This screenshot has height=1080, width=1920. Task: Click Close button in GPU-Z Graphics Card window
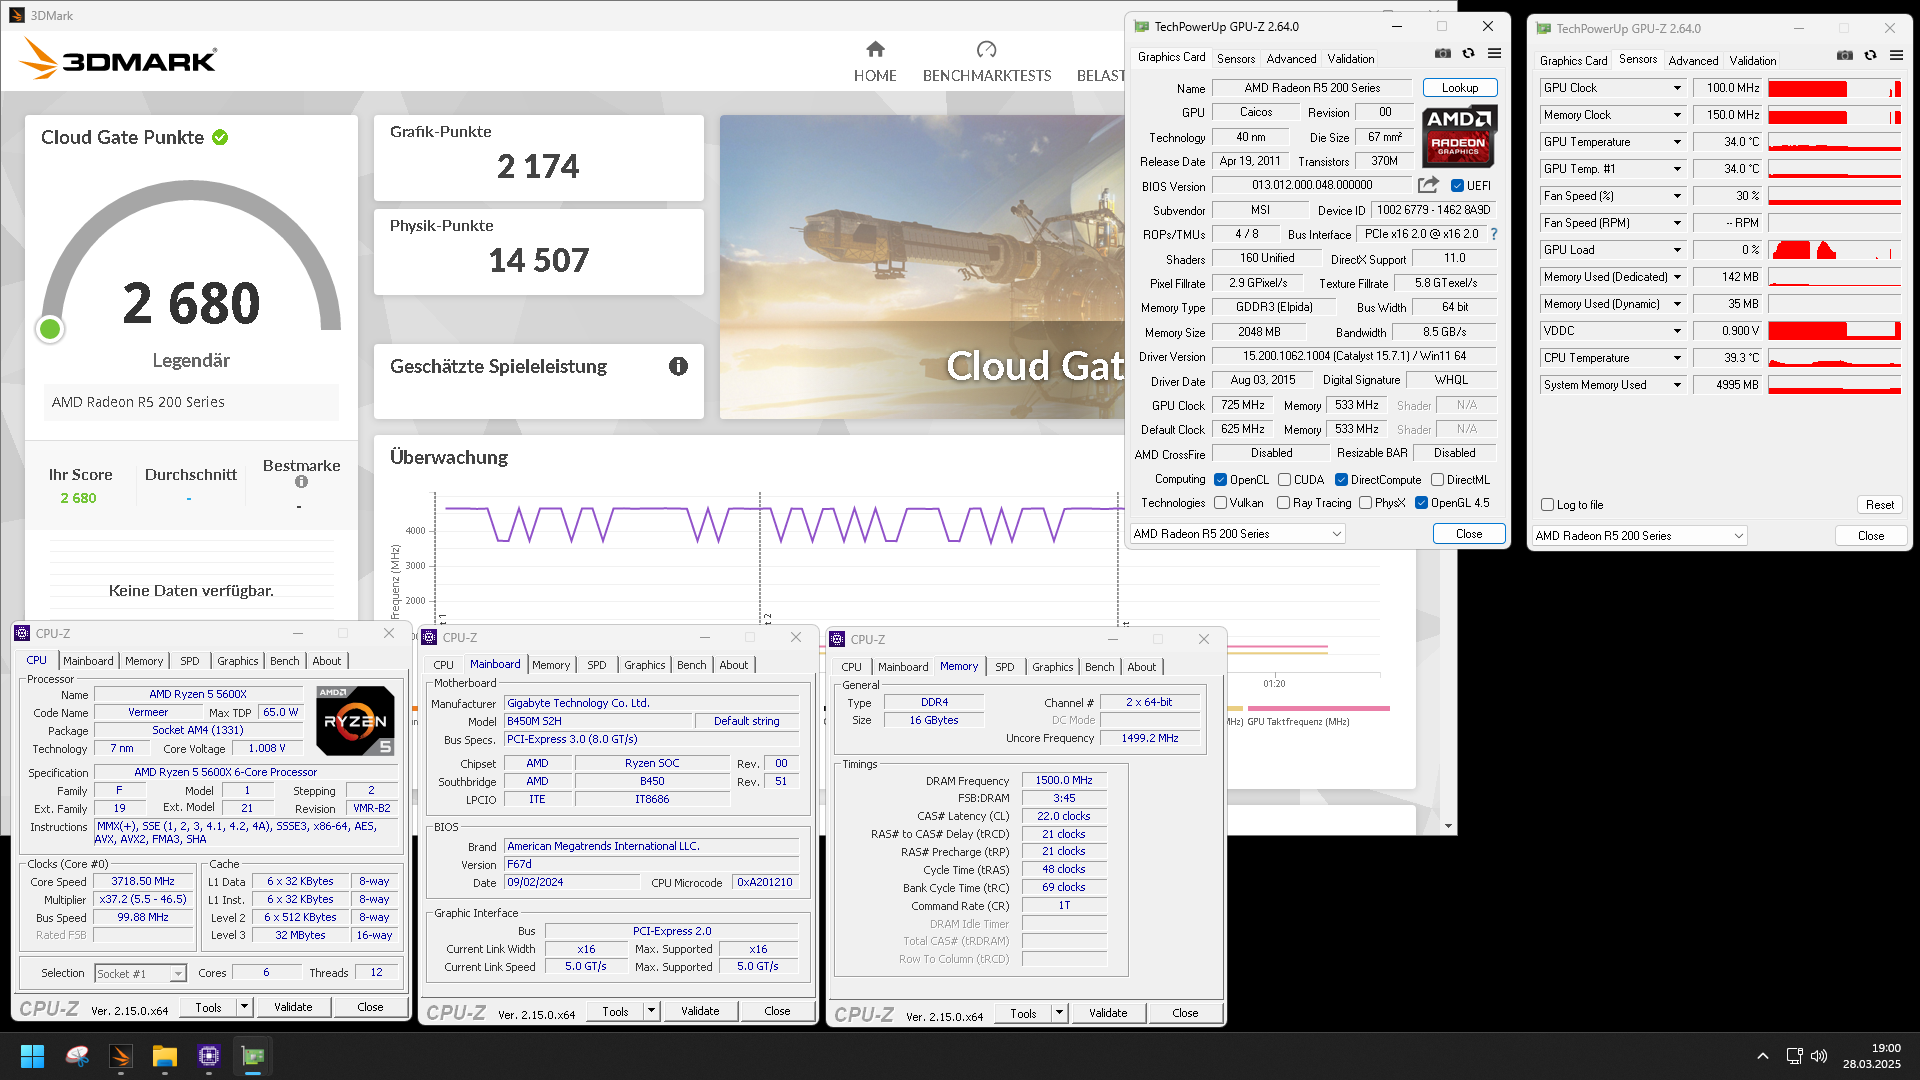(x=1469, y=534)
